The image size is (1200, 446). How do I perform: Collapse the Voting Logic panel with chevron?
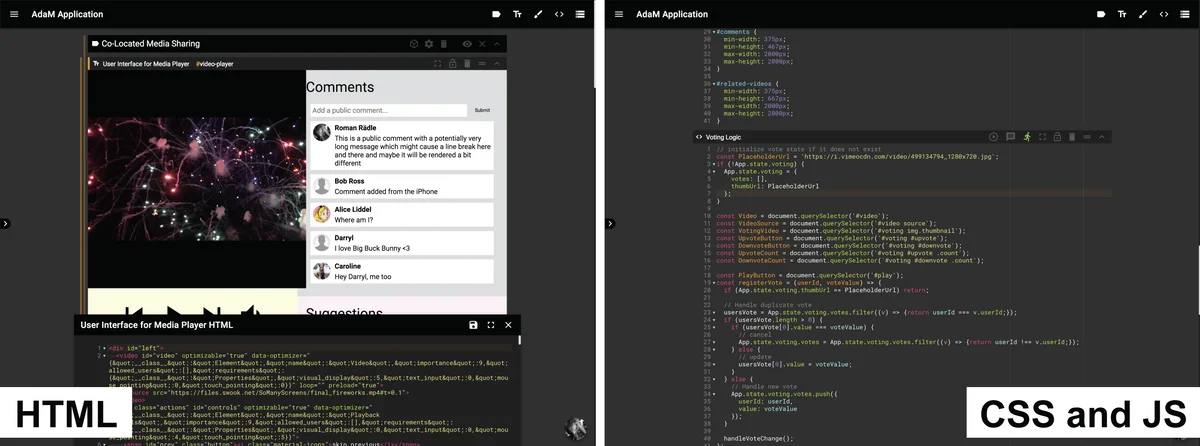1102,136
